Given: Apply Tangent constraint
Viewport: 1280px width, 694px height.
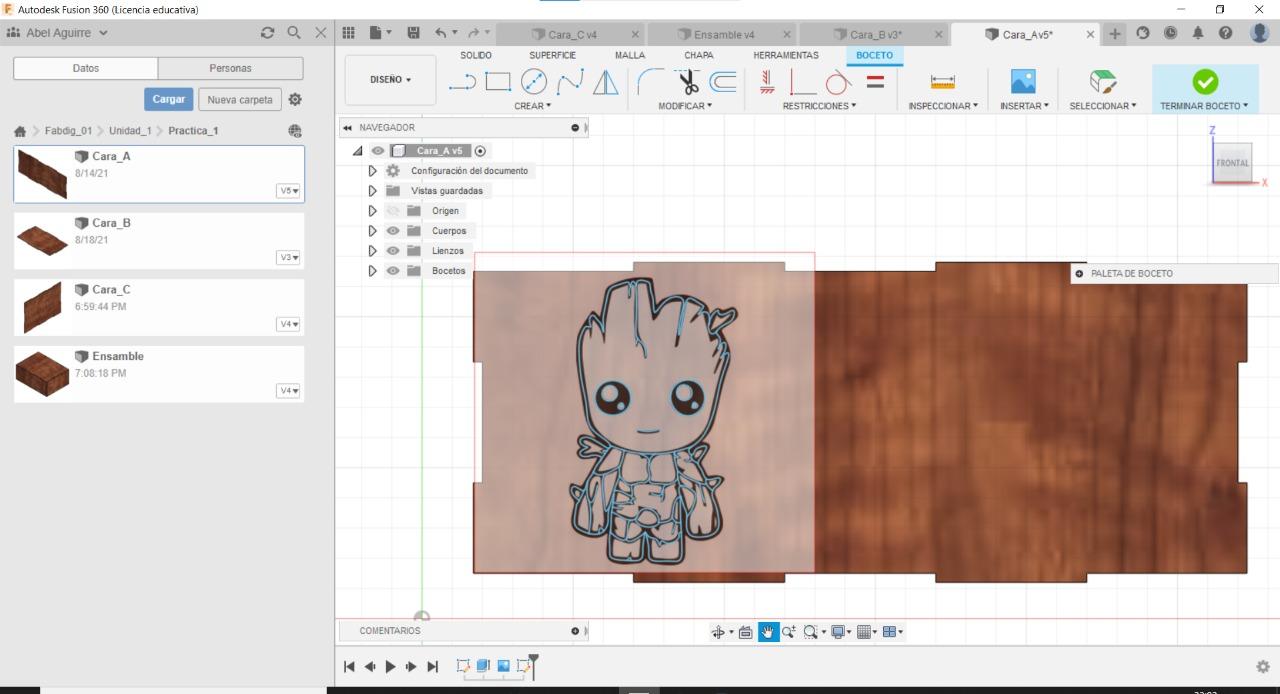Looking at the screenshot, I should click(x=838, y=82).
